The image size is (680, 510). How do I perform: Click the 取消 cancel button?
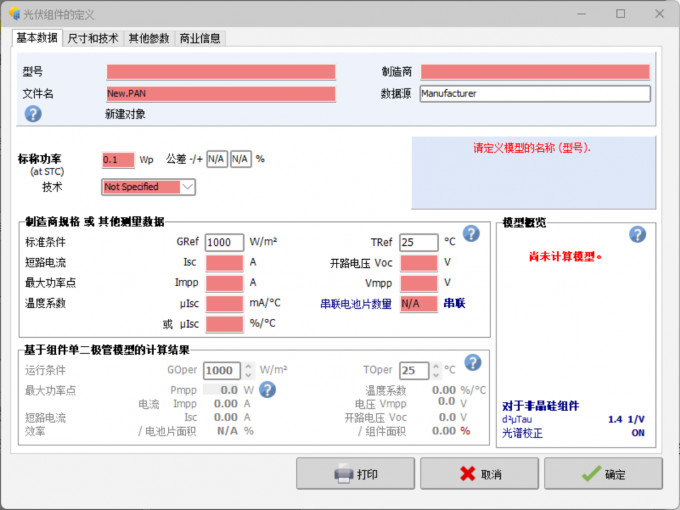pos(479,474)
